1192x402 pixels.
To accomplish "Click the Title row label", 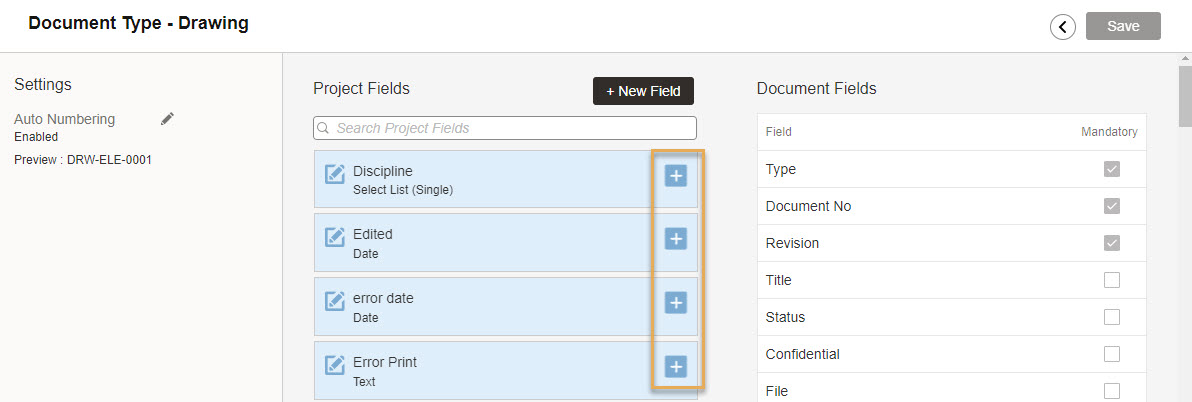I will (778, 280).
